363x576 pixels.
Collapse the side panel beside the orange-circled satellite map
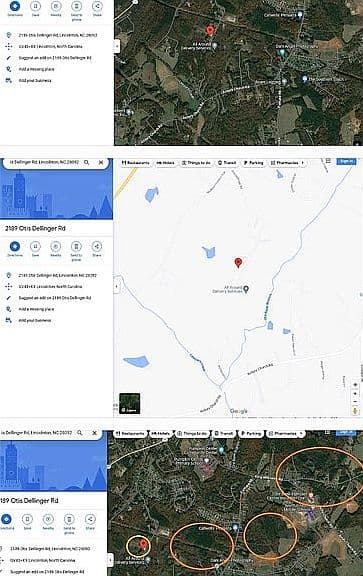click(x=110, y=560)
